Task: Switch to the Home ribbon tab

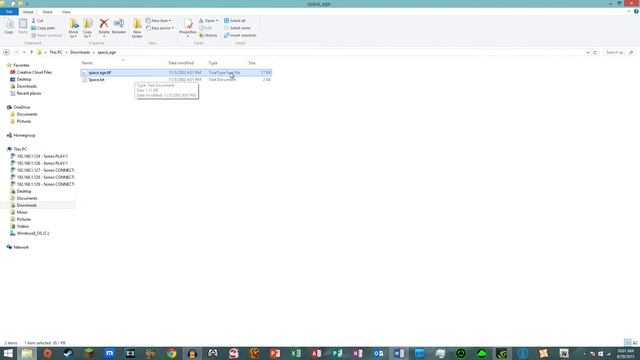Action: [28, 12]
